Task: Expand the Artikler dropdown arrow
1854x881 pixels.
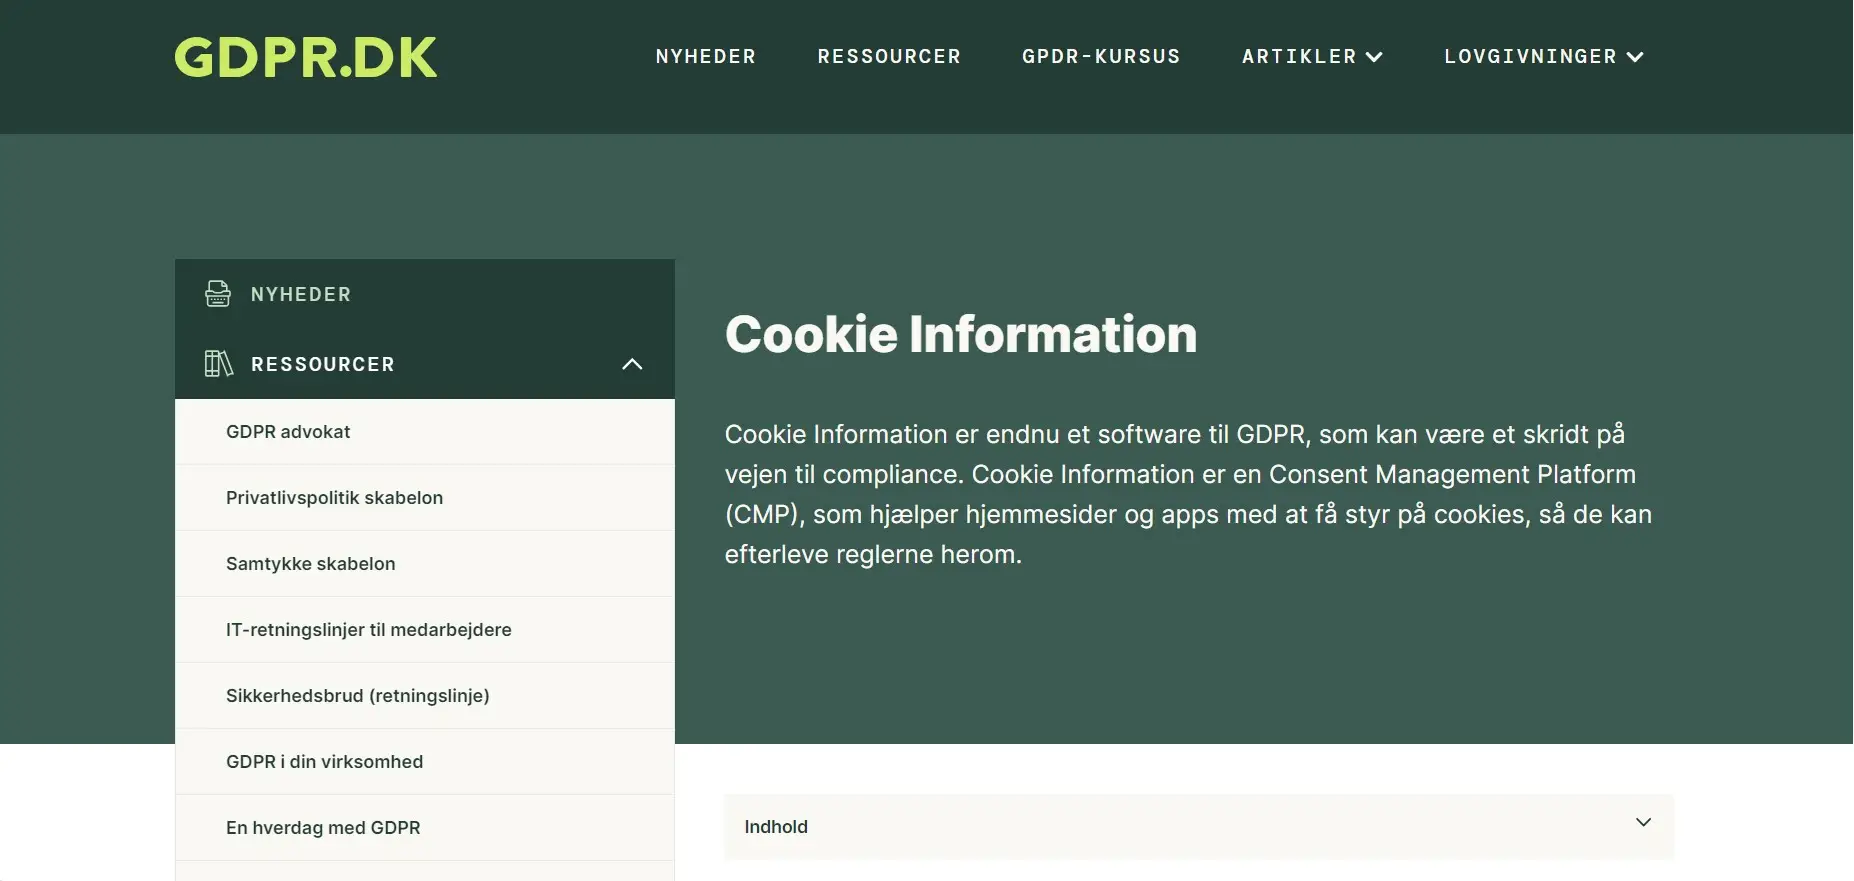Action: pos(1374,57)
